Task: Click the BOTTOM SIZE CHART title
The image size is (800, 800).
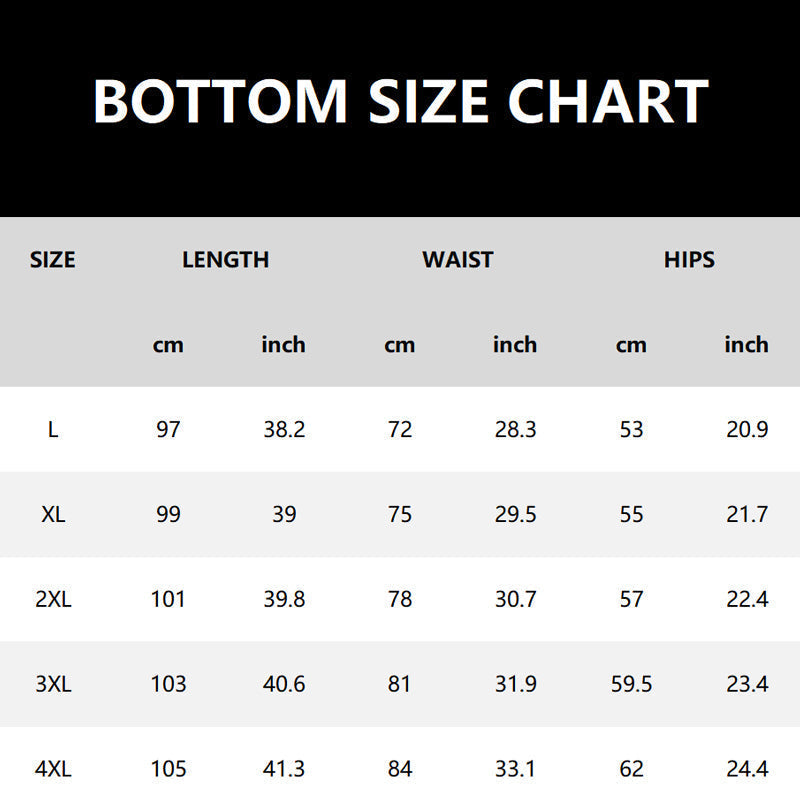Action: 401,102
